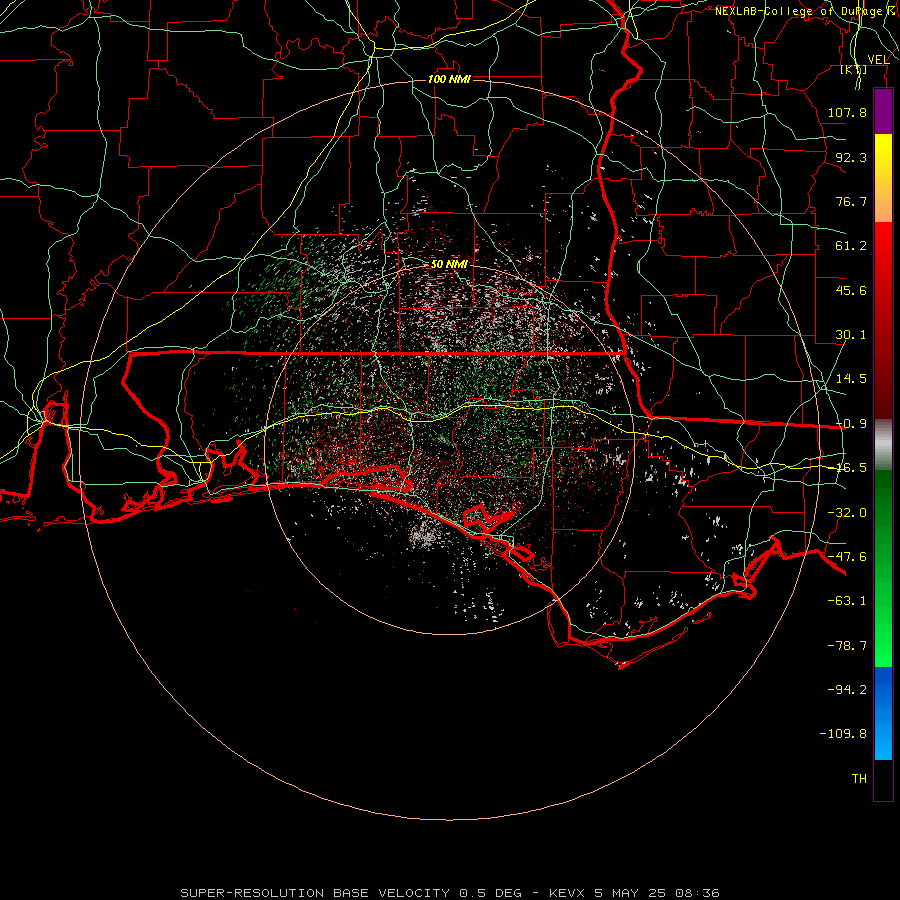This screenshot has width=900, height=900.
Task: Click the 61.2 legend value
Action: (x=851, y=246)
